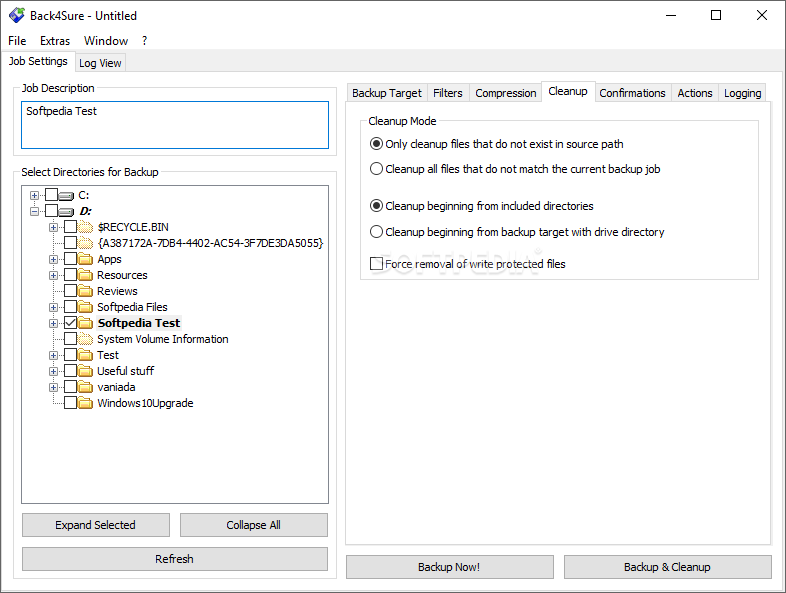Open the Logging tab
This screenshot has height=593, width=786.
[742, 93]
